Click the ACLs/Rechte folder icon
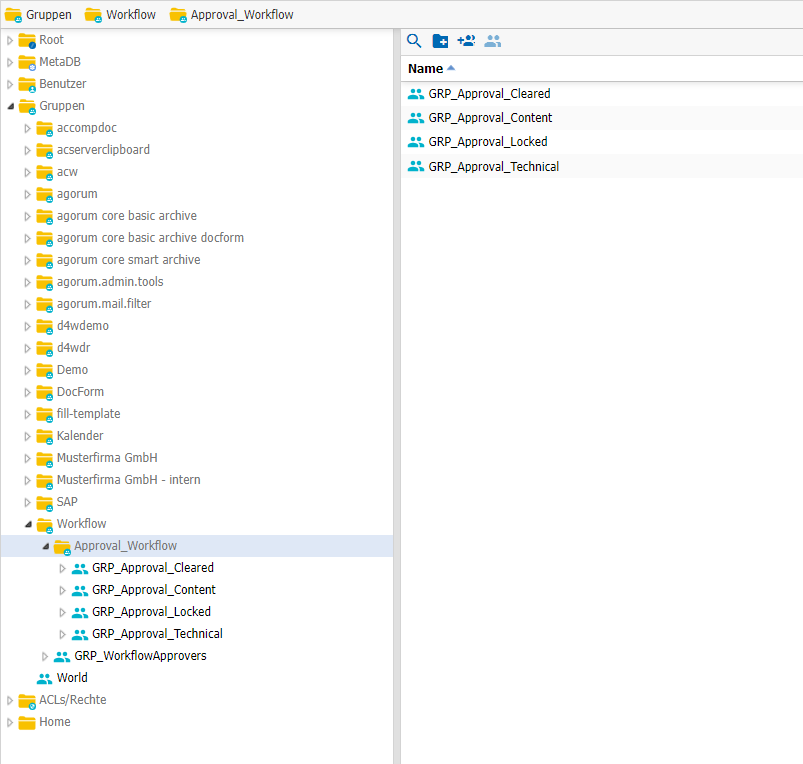The height and width of the screenshot is (764, 803). click(27, 701)
